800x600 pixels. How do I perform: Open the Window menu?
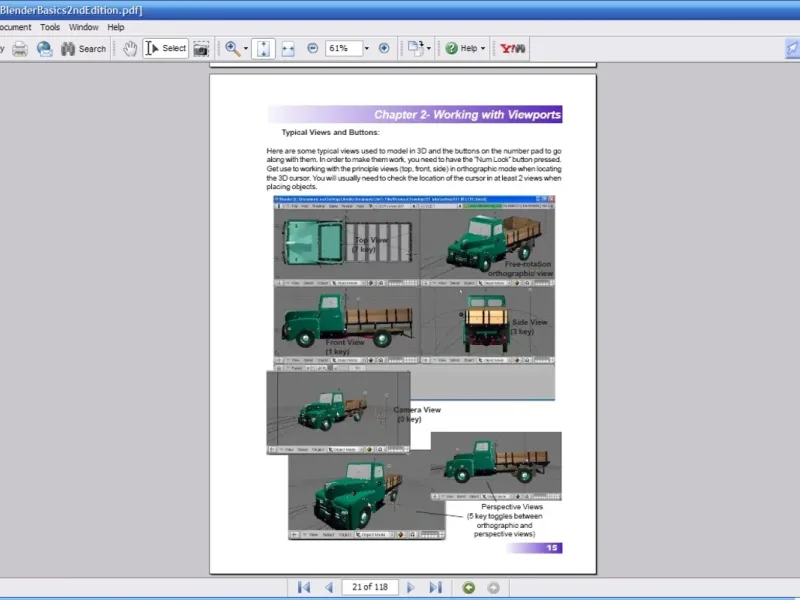click(x=84, y=27)
